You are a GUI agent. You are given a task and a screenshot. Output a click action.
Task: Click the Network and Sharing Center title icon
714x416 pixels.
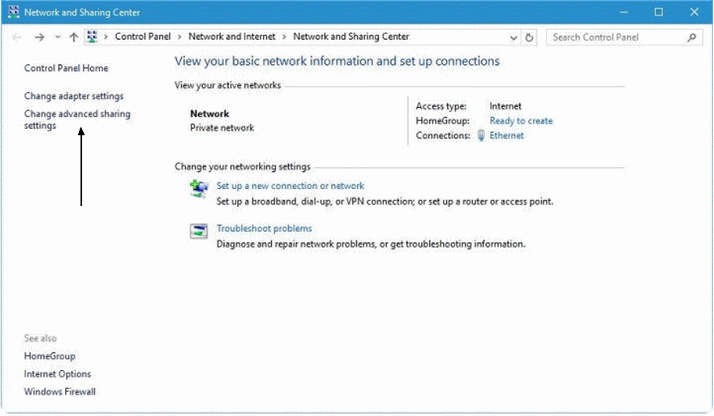(x=14, y=12)
